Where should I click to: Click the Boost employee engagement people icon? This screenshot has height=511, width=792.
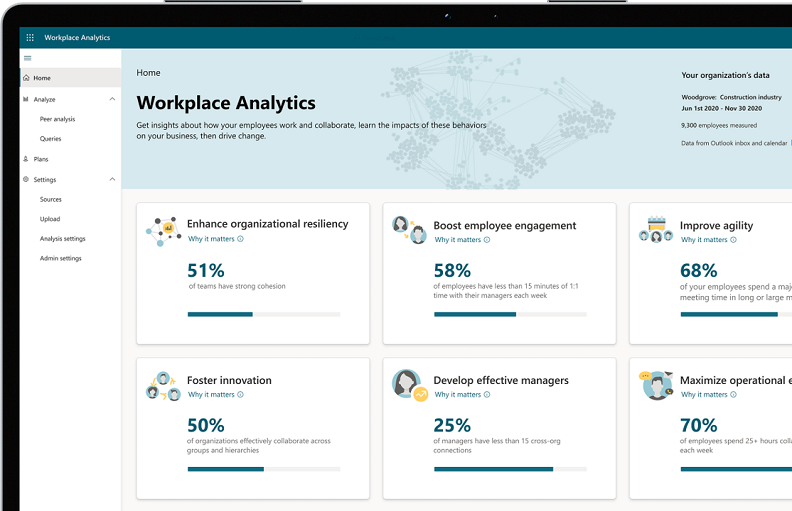(x=410, y=230)
